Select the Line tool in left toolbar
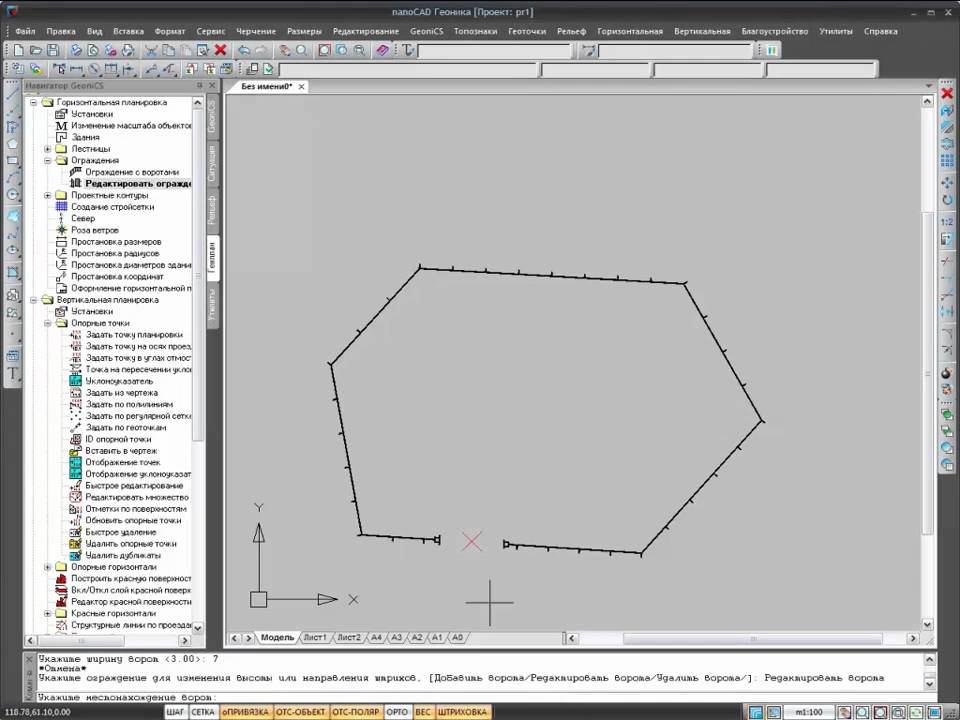The height and width of the screenshot is (720, 960). [x=12, y=94]
